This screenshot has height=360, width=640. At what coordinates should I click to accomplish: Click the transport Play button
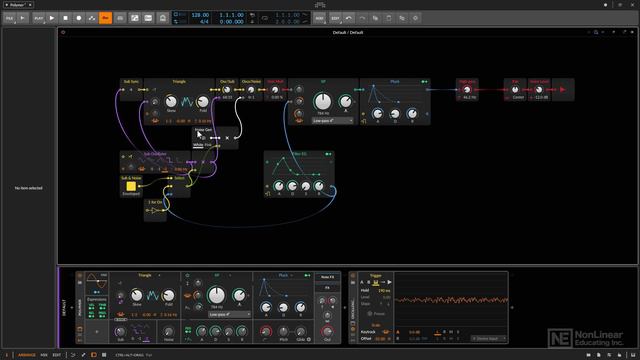pos(52,18)
